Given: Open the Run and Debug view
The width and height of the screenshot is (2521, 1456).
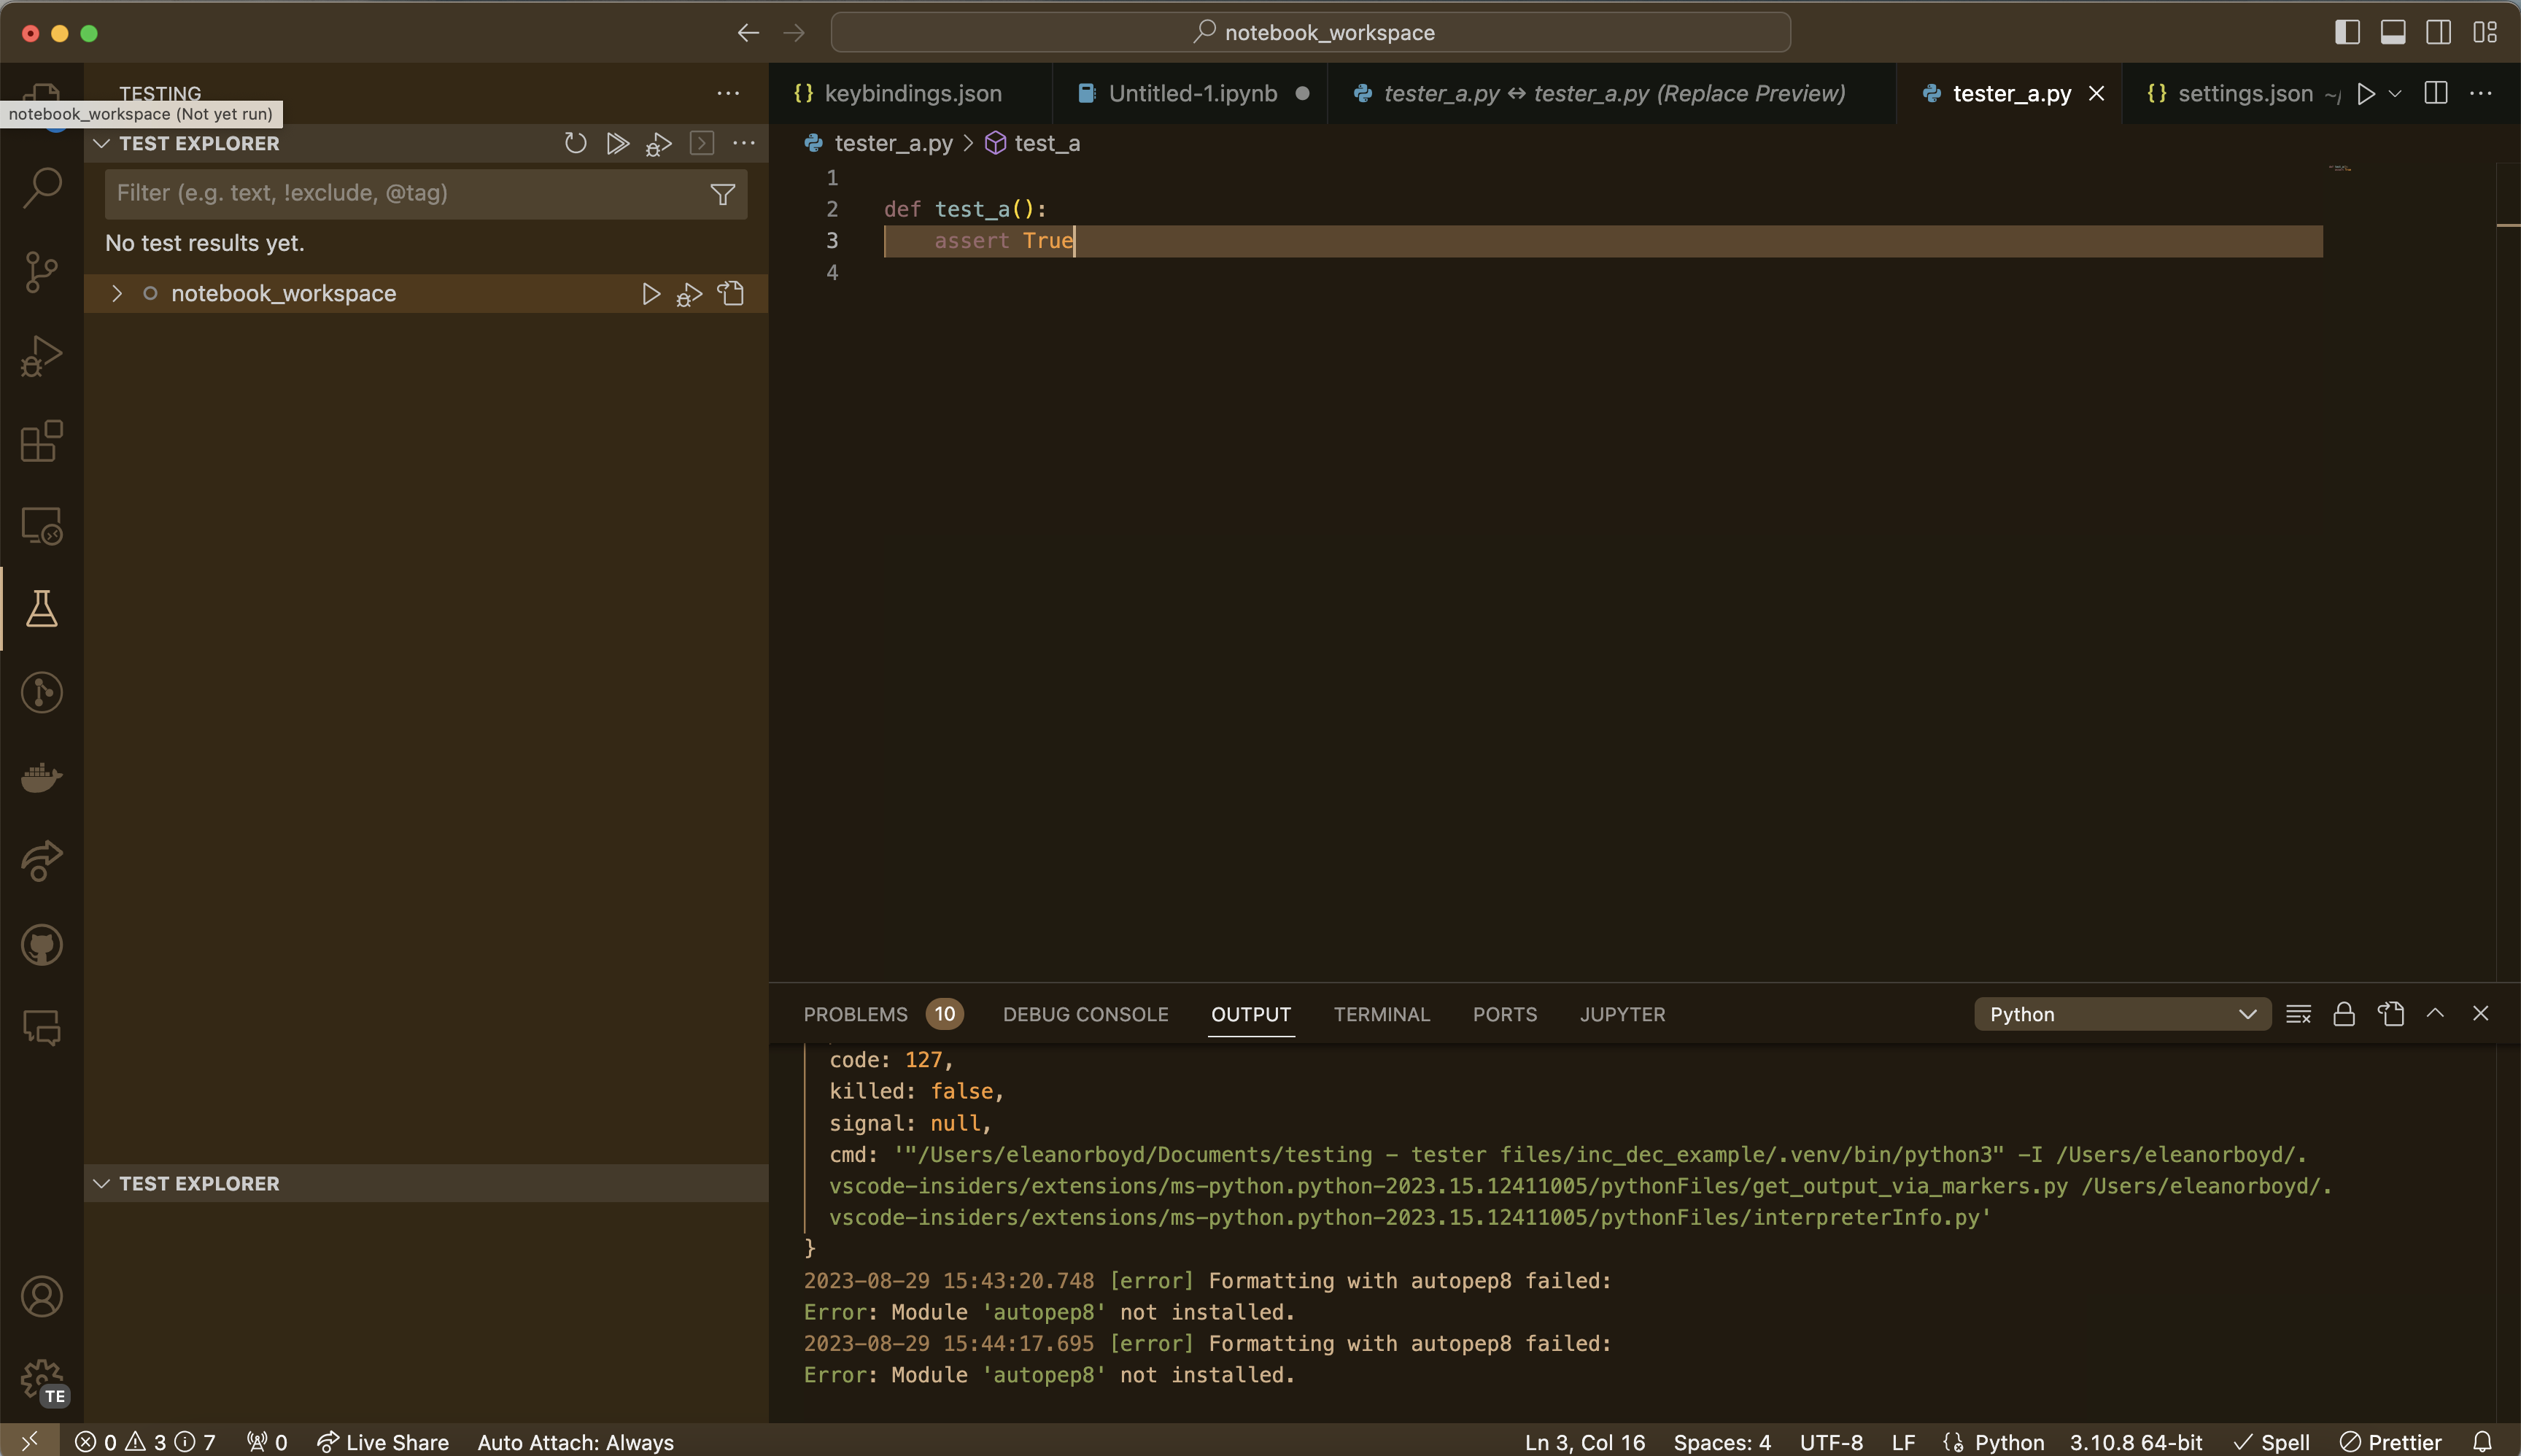Looking at the screenshot, I should pos(41,354).
